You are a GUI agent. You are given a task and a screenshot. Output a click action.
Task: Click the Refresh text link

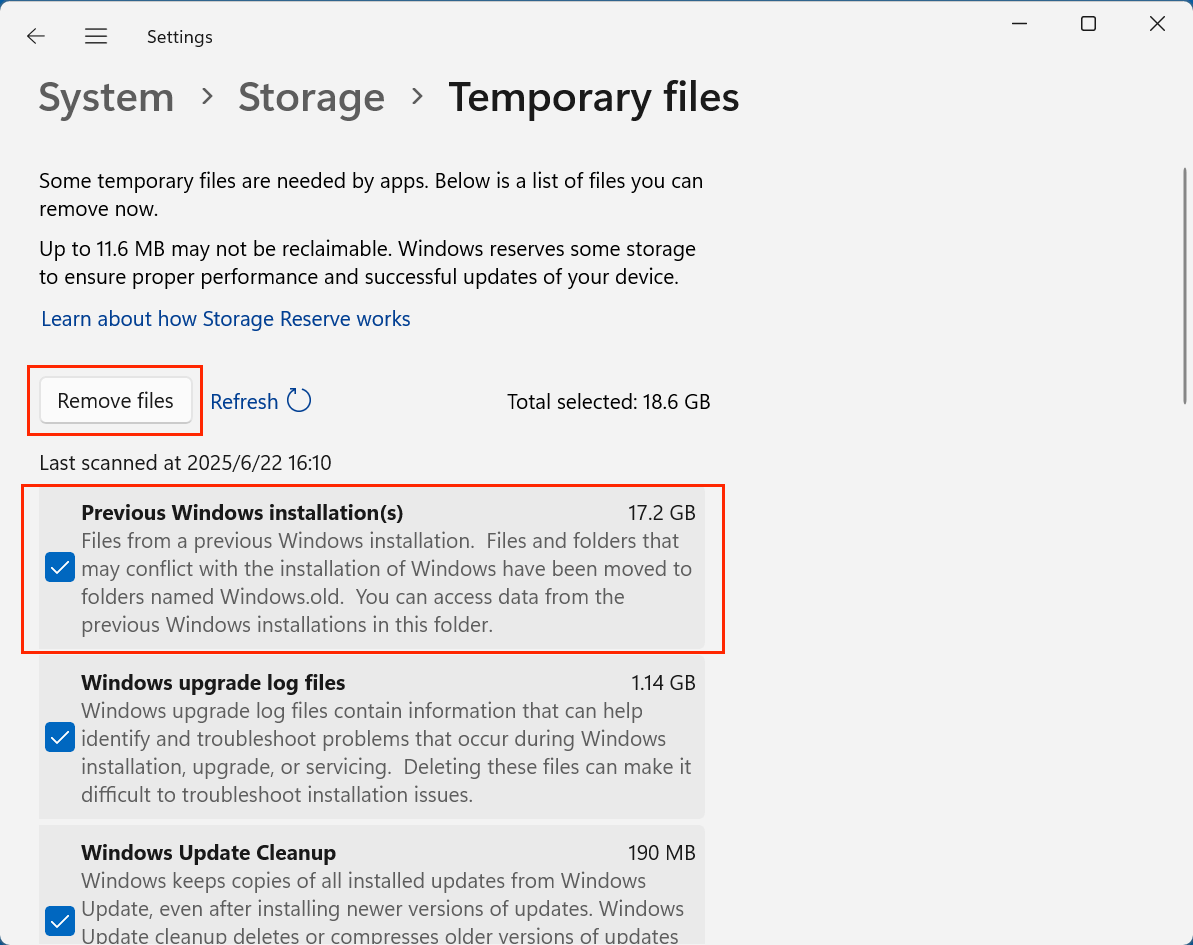click(x=244, y=402)
